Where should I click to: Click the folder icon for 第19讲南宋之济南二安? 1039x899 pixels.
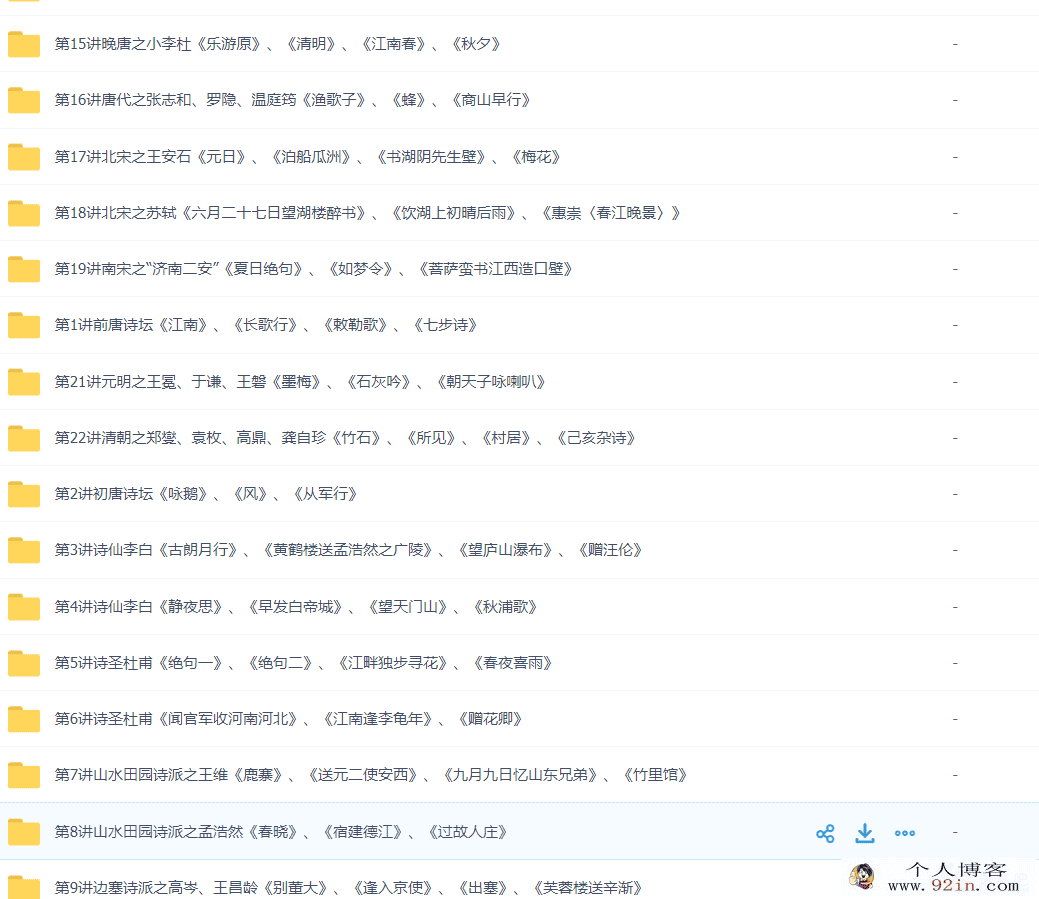pyautogui.click(x=24, y=269)
